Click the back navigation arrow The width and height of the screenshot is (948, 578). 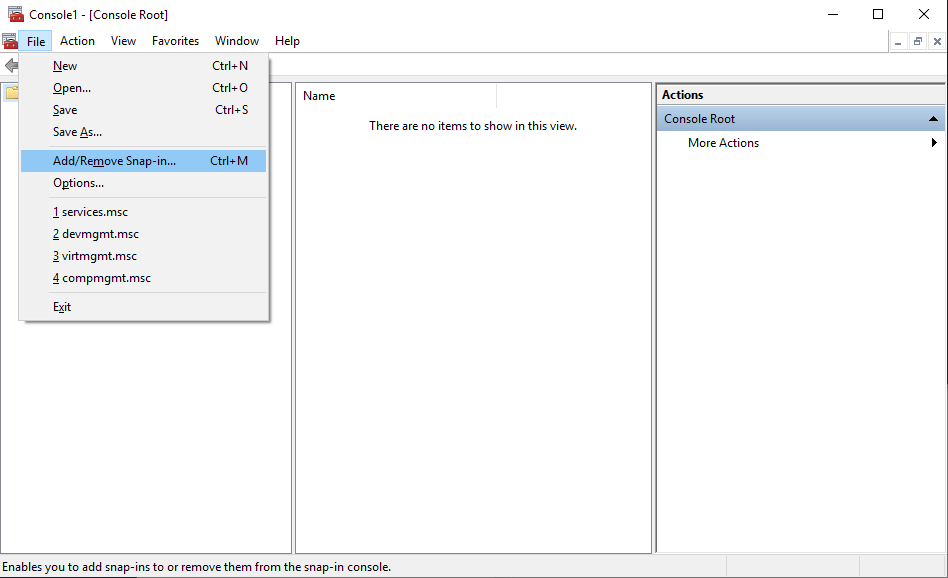(x=11, y=66)
